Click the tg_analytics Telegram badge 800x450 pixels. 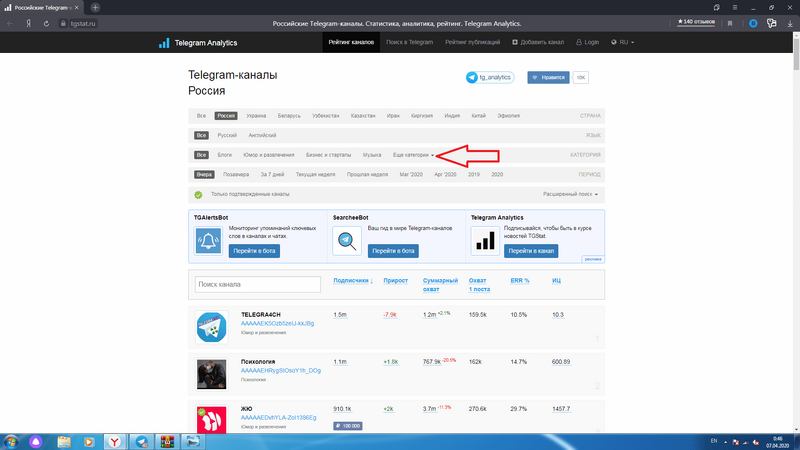point(489,77)
